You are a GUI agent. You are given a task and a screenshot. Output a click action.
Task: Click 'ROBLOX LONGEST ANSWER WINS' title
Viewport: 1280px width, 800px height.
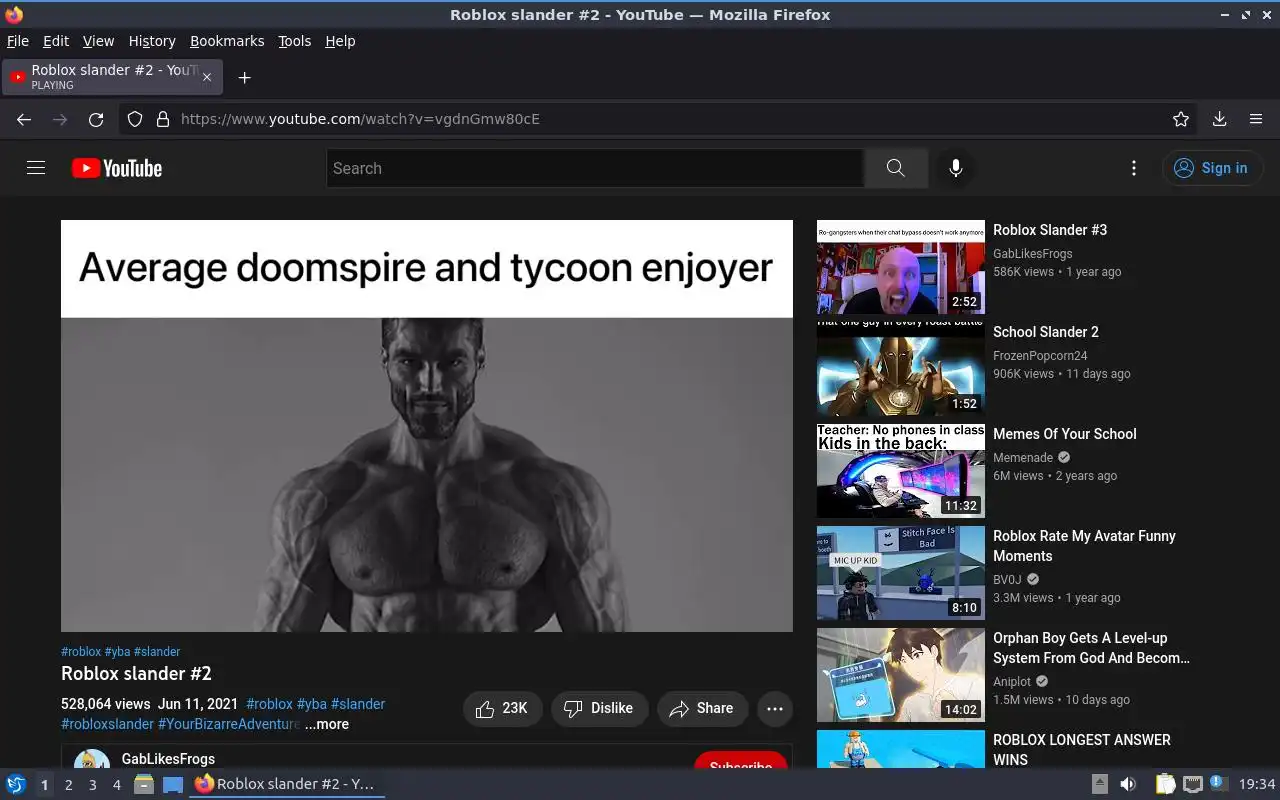[1081, 750]
